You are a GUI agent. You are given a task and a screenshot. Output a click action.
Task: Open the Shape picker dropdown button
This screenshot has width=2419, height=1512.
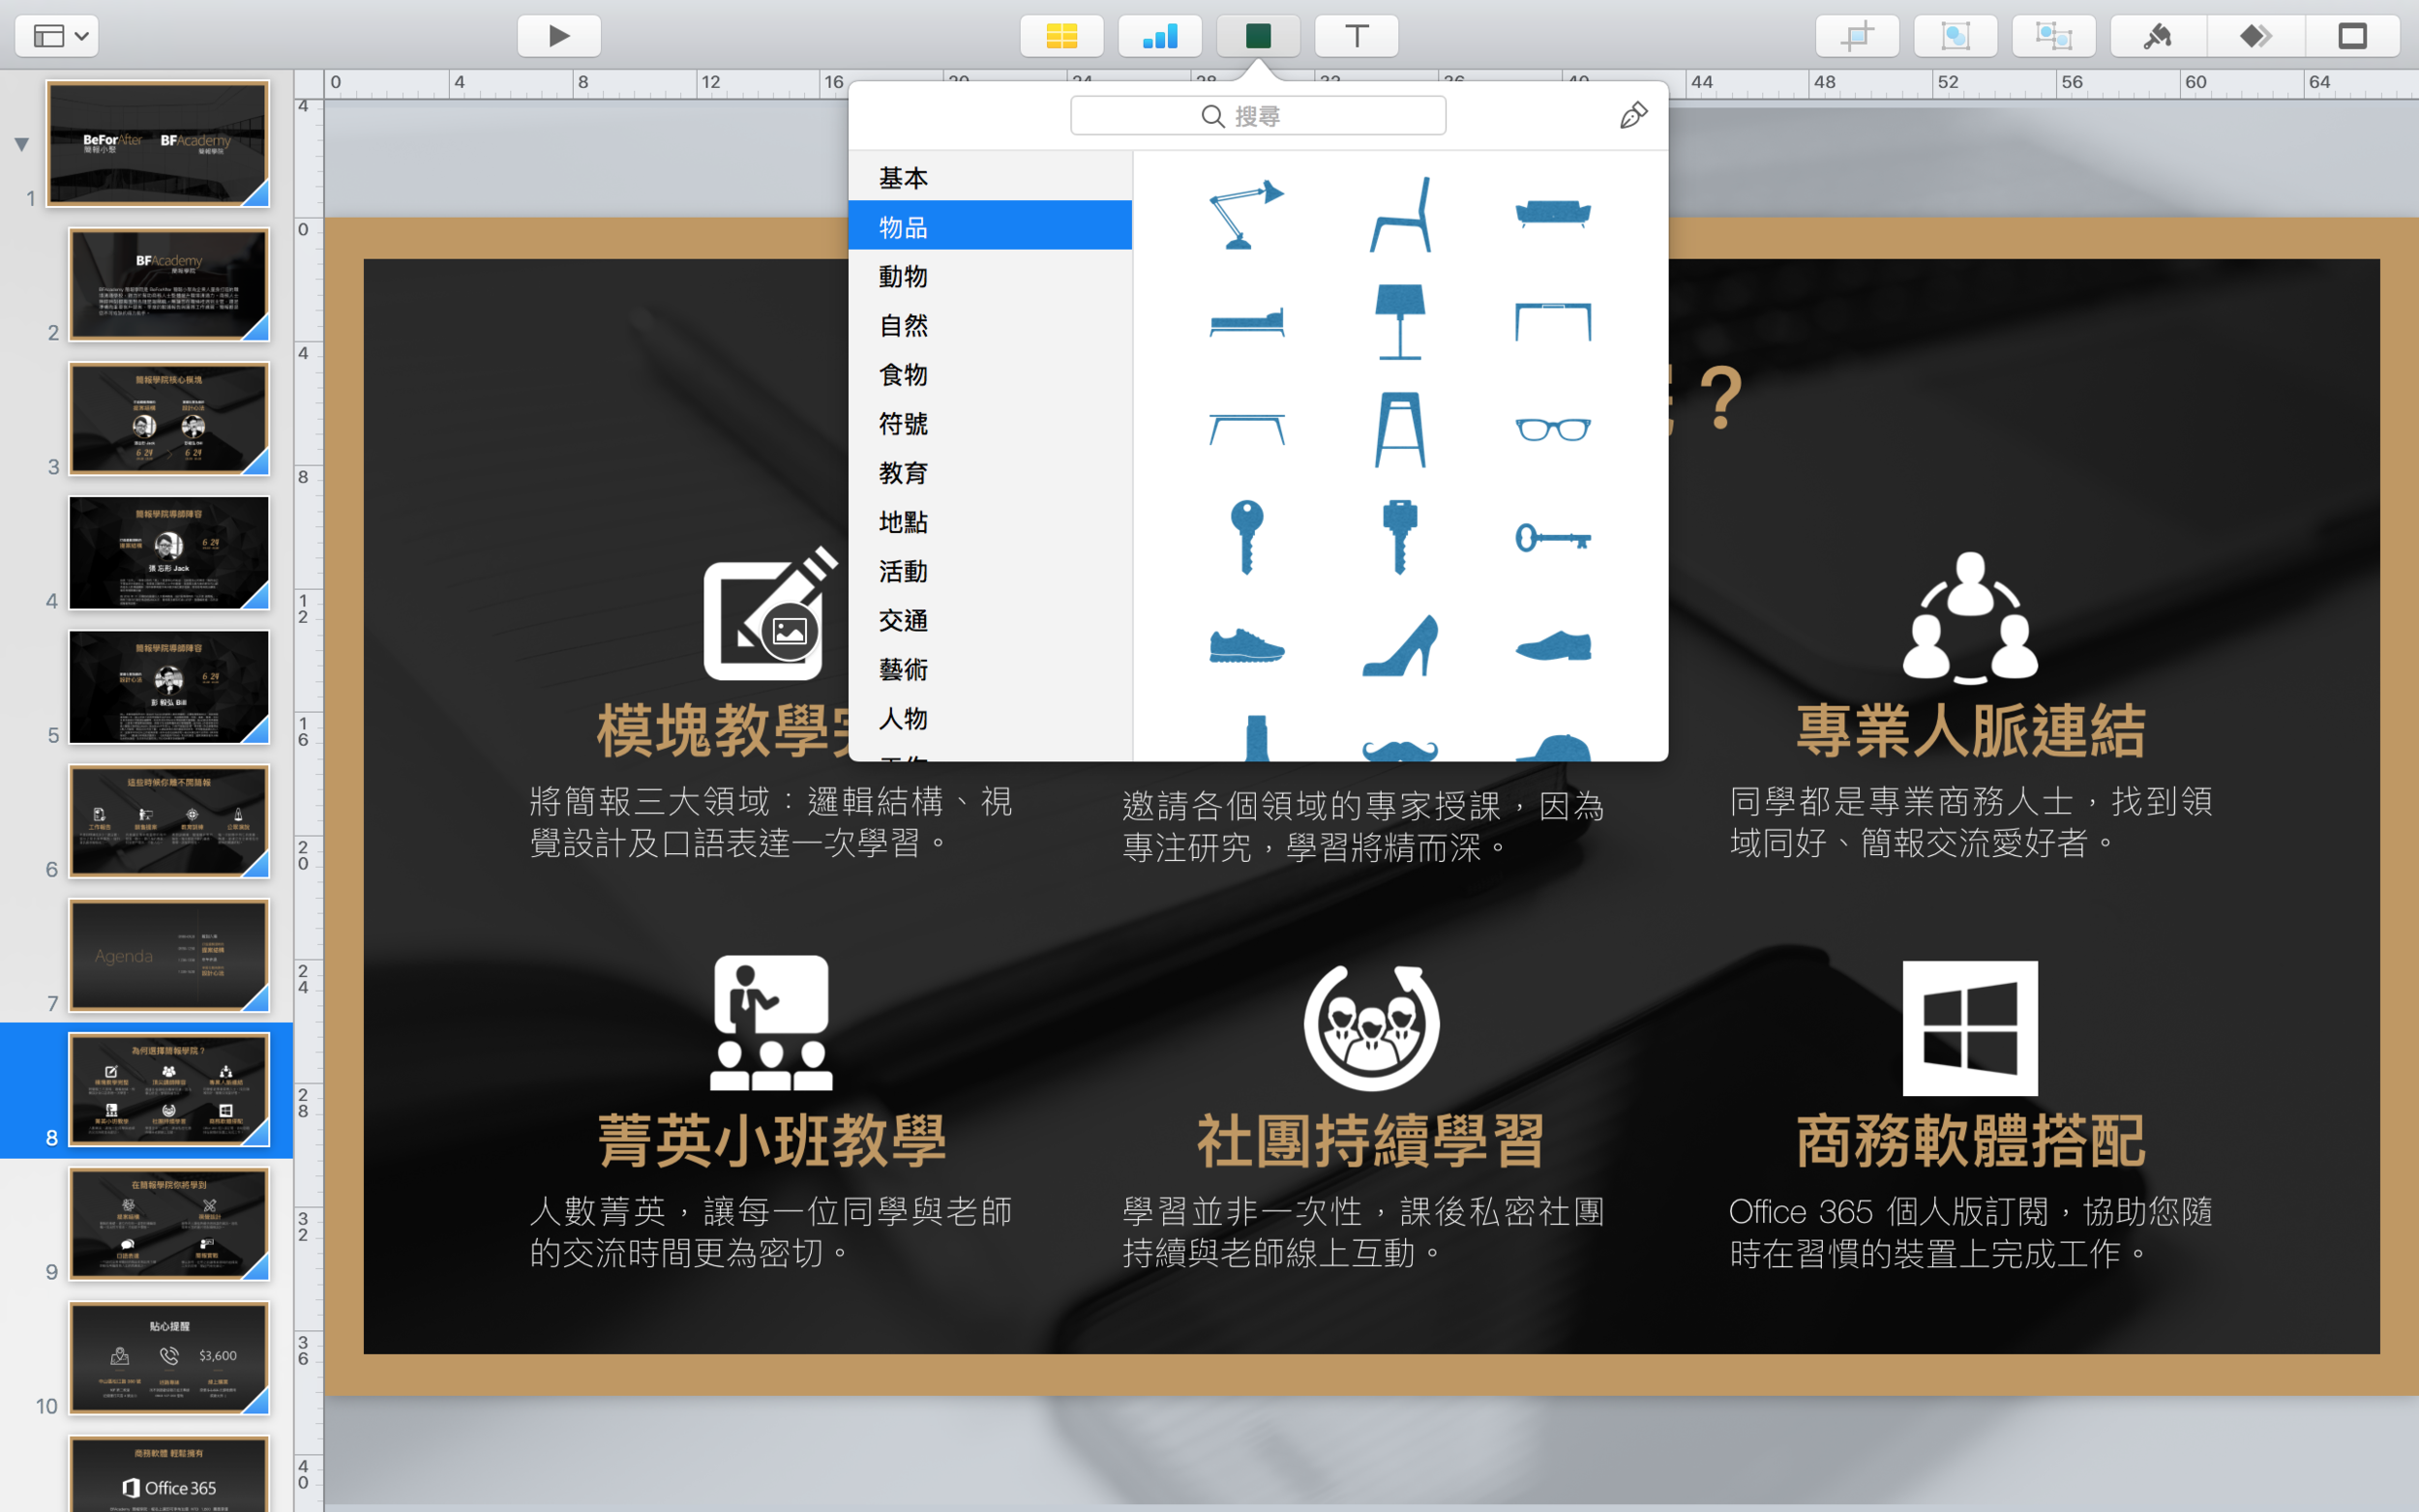[1257, 37]
